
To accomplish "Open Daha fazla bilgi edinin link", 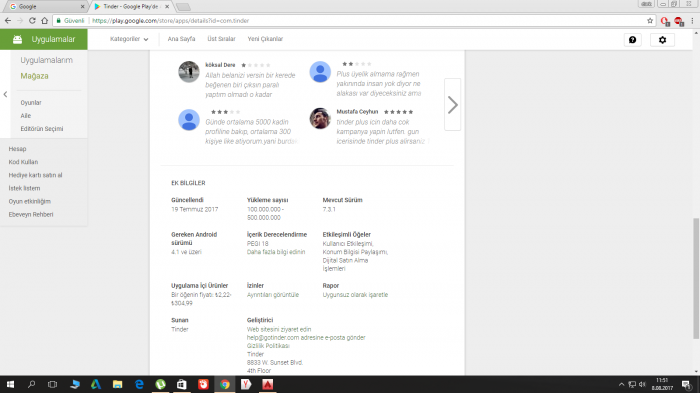I will [x=276, y=252].
